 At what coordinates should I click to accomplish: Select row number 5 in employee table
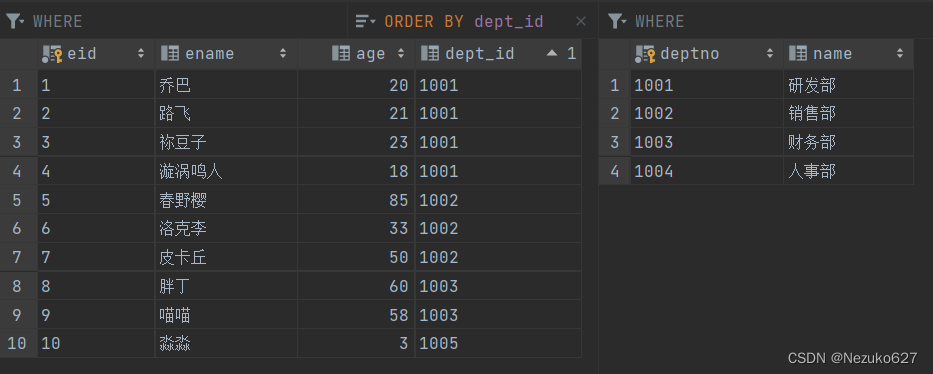[x=18, y=200]
